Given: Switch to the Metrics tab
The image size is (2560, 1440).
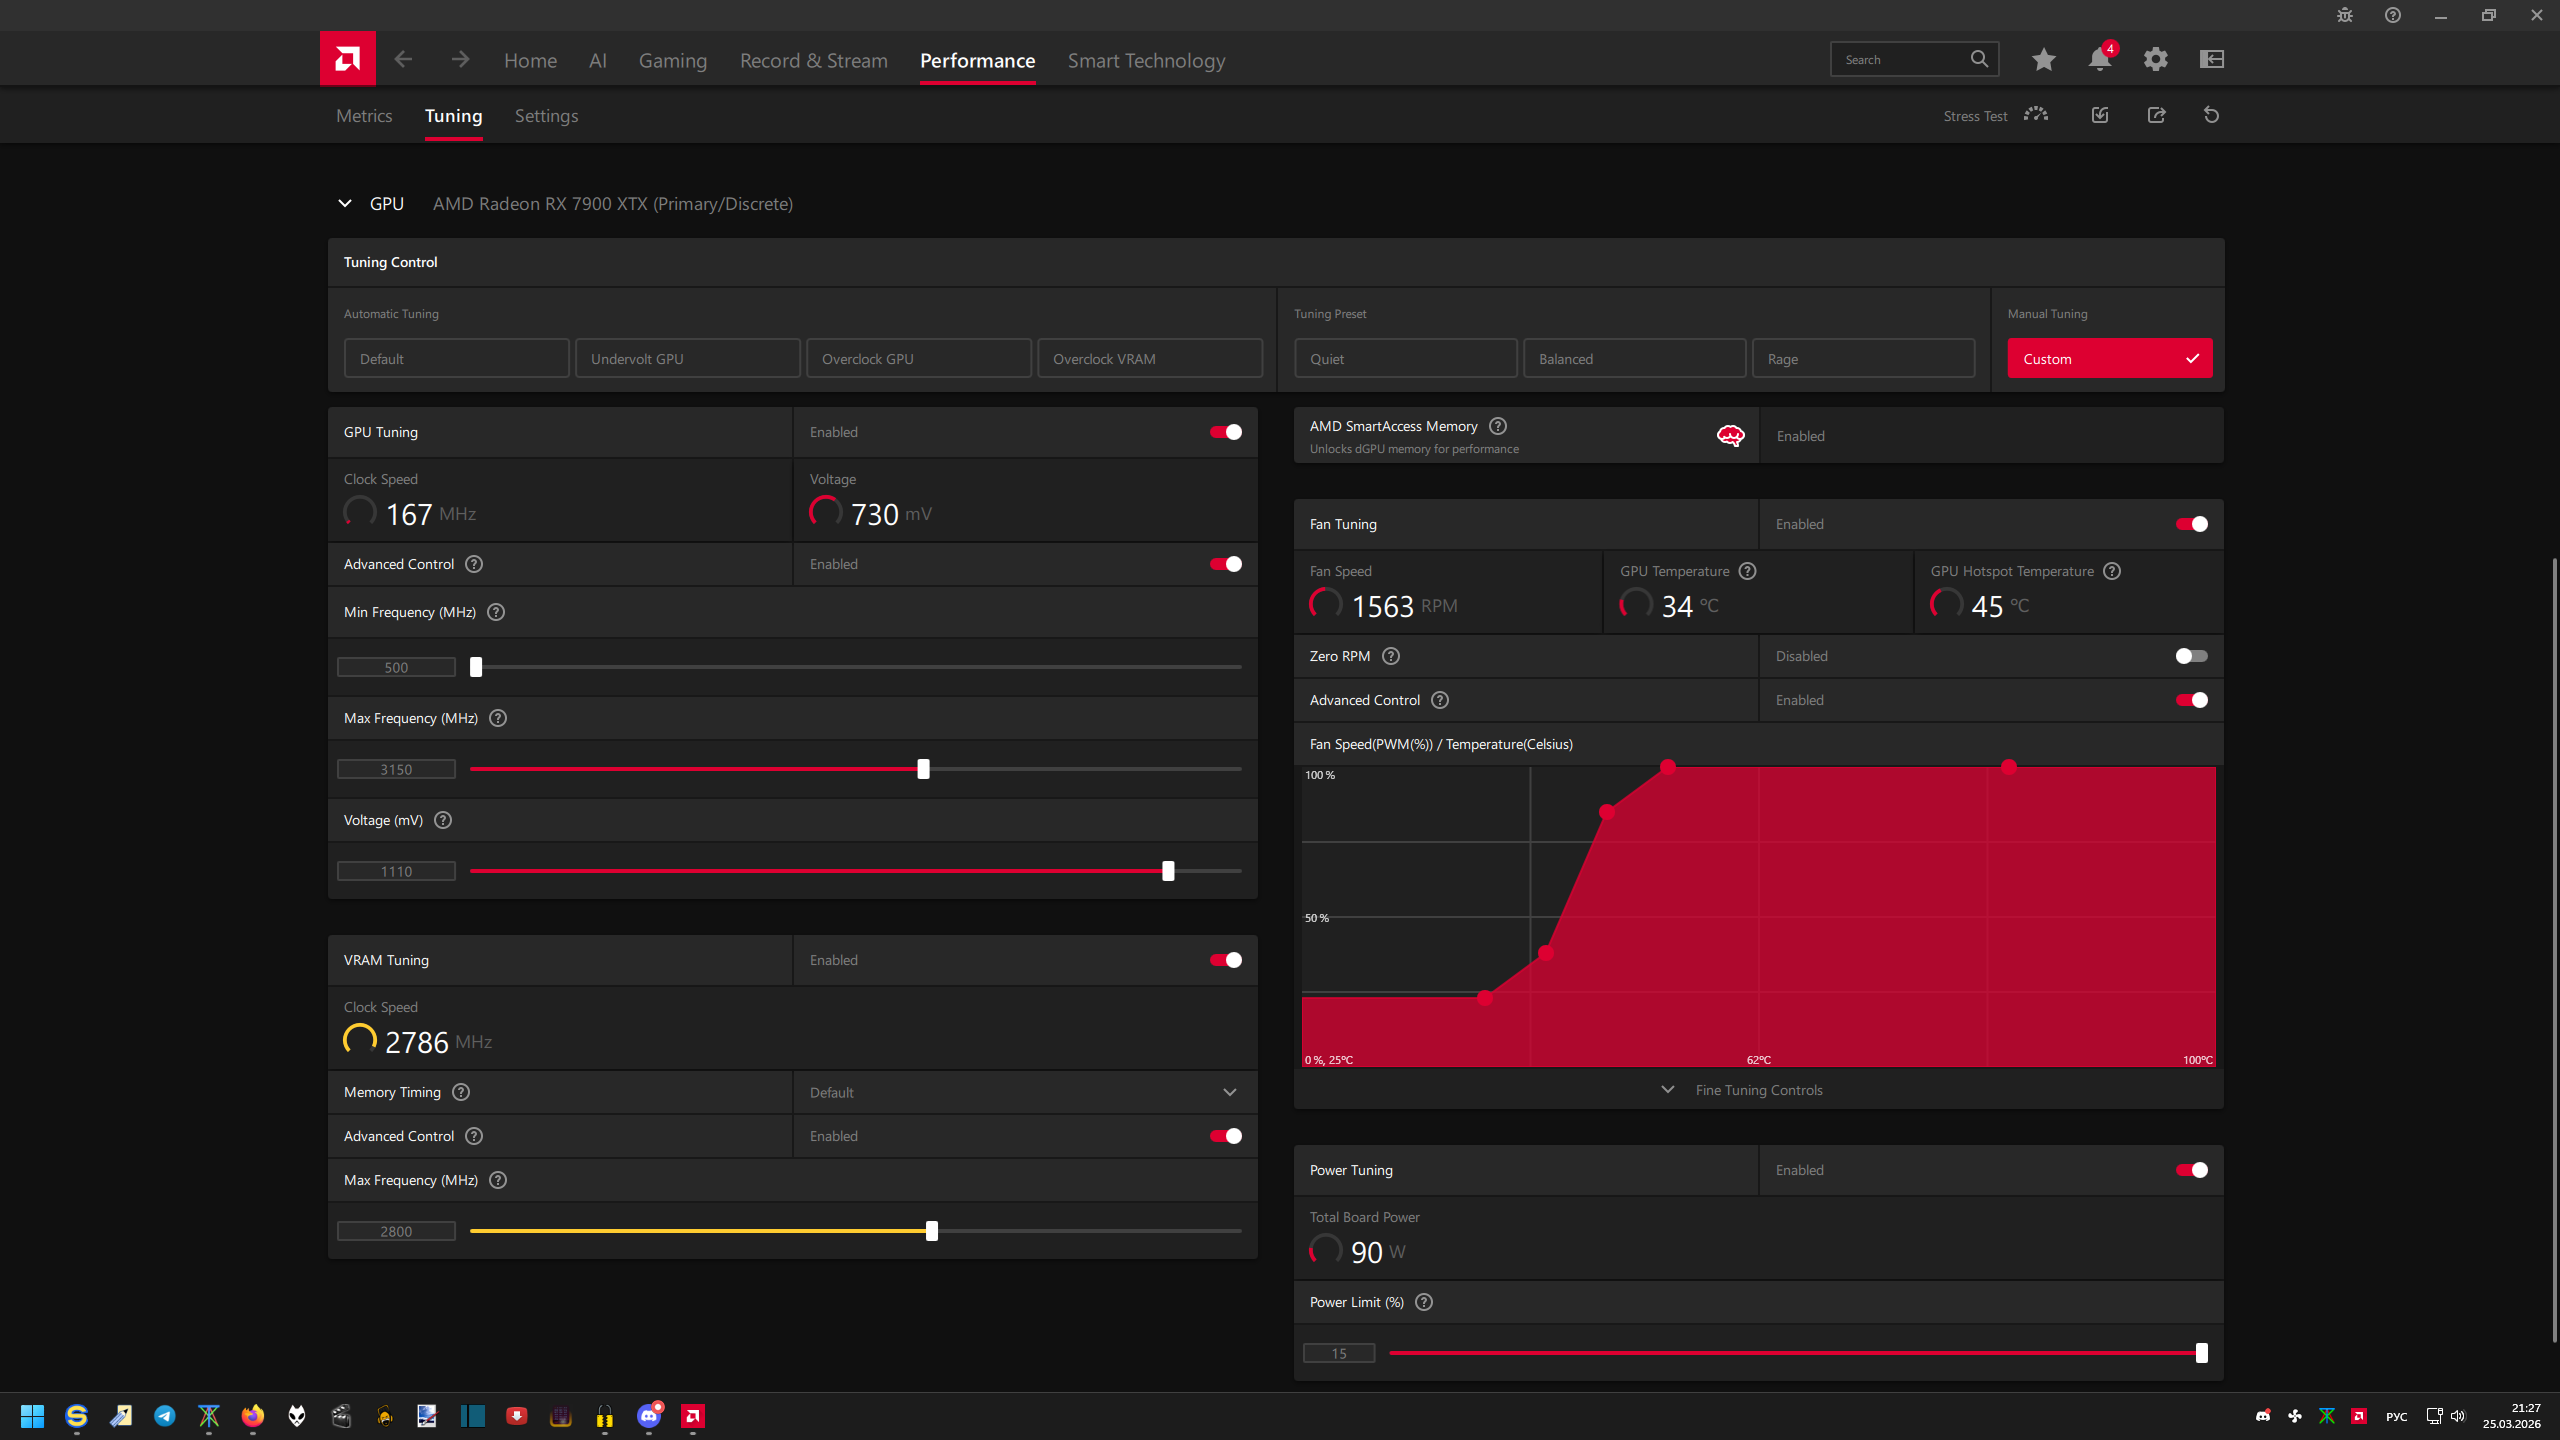Looking at the screenshot, I should (364, 116).
